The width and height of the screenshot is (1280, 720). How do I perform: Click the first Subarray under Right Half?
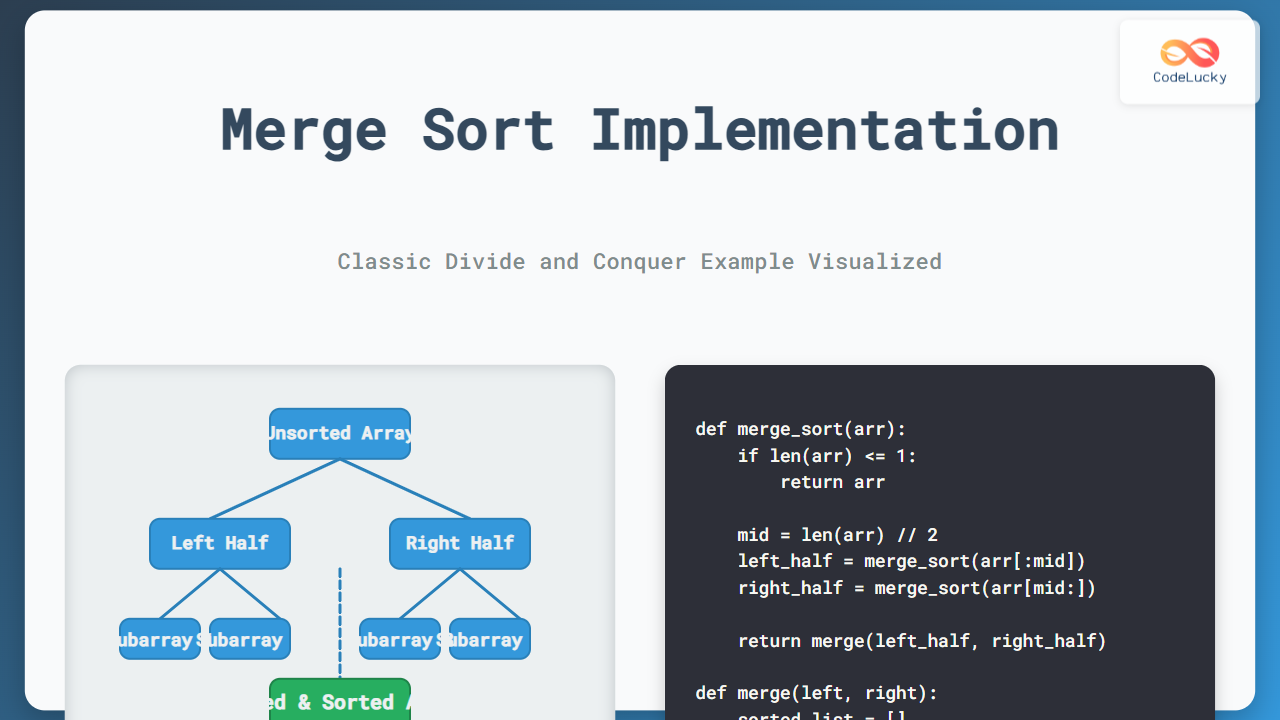pyautogui.click(x=399, y=638)
